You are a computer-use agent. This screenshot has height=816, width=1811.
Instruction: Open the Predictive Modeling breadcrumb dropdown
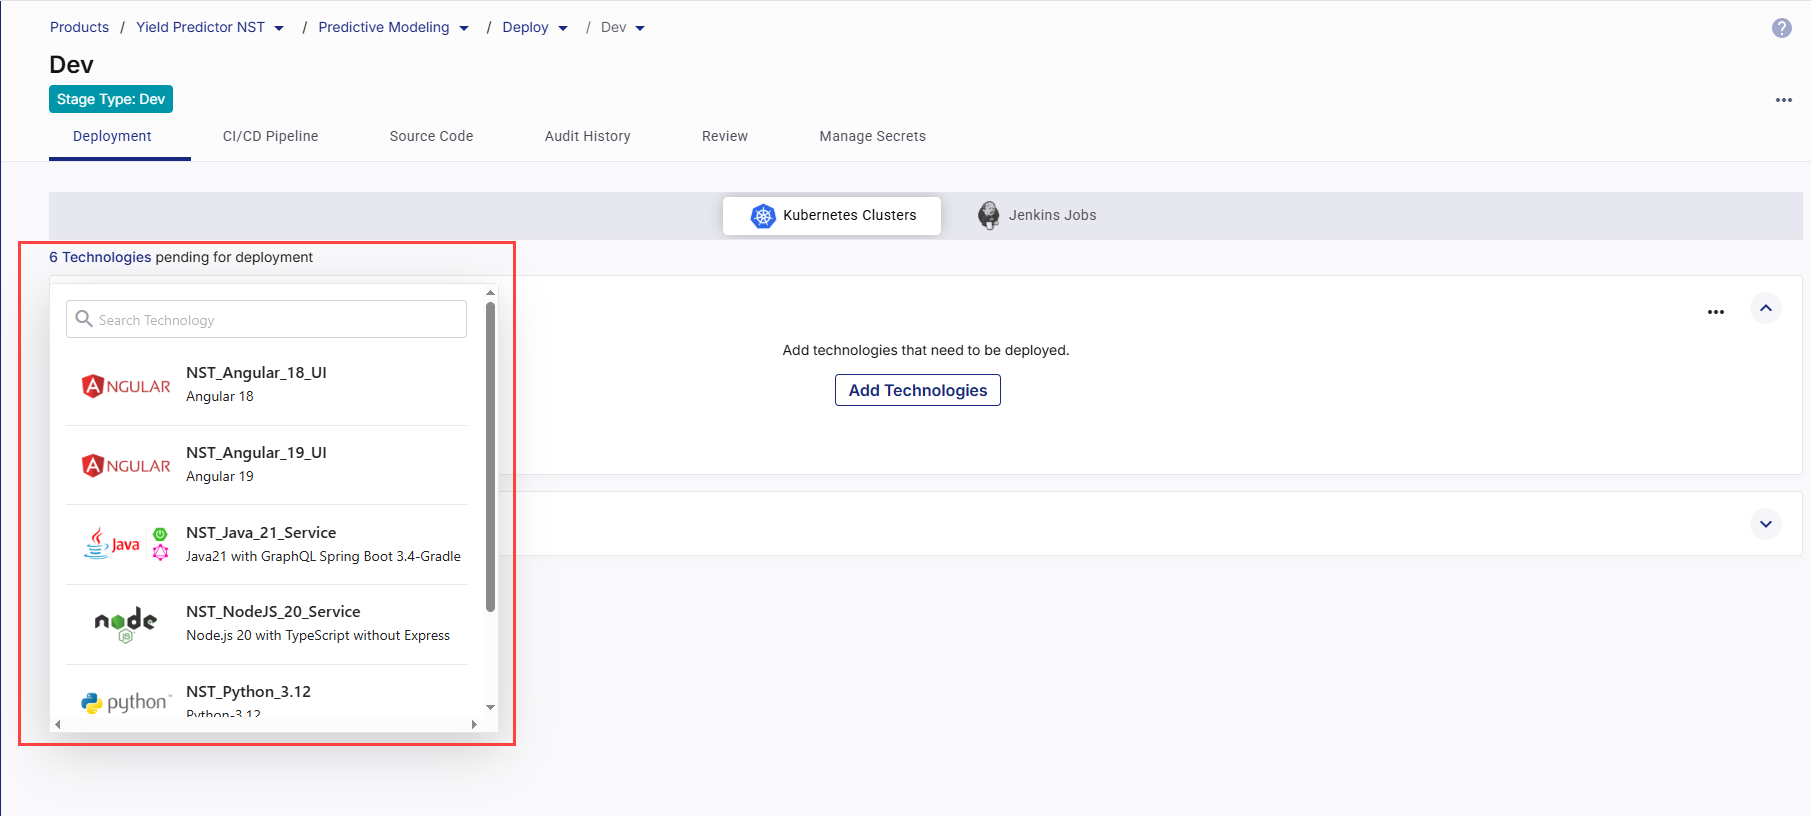click(464, 28)
